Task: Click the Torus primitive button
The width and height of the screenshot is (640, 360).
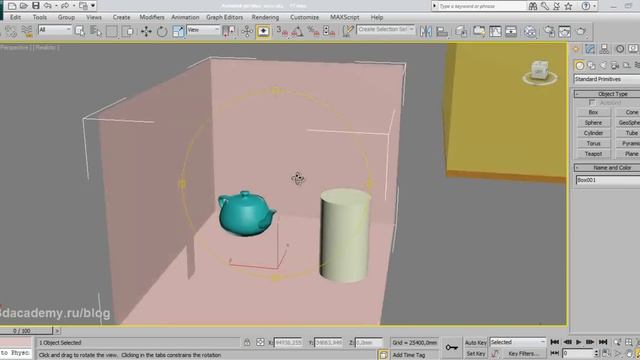Action: tap(593, 143)
